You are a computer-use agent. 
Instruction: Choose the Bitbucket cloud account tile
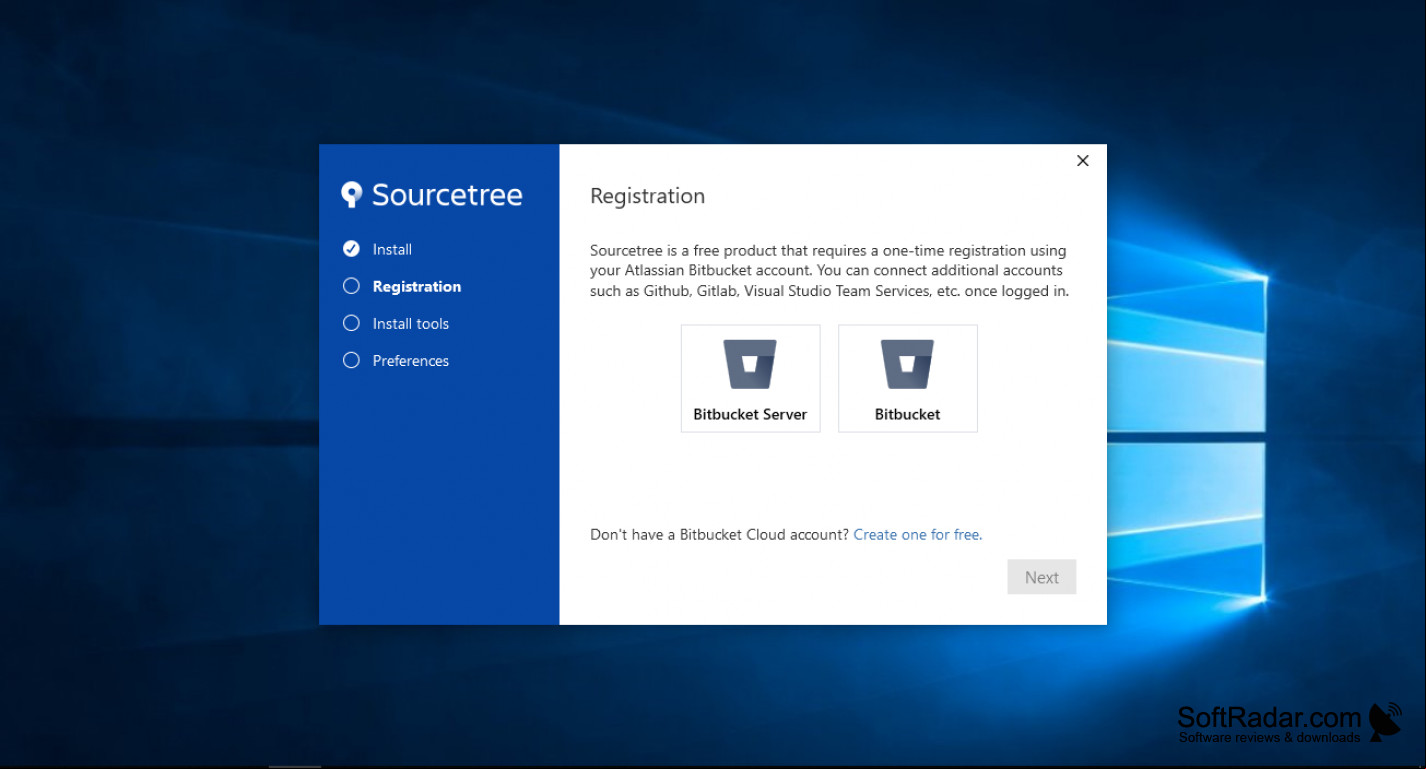click(907, 378)
